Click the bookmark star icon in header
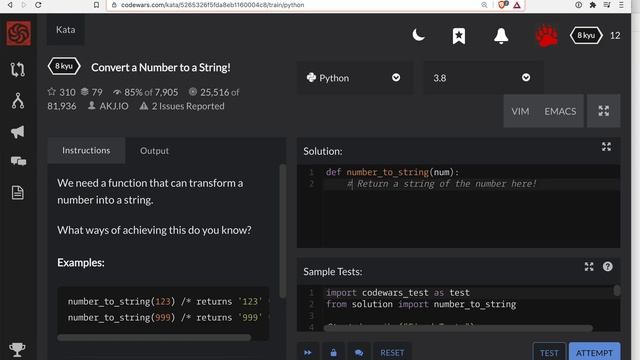 point(459,36)
